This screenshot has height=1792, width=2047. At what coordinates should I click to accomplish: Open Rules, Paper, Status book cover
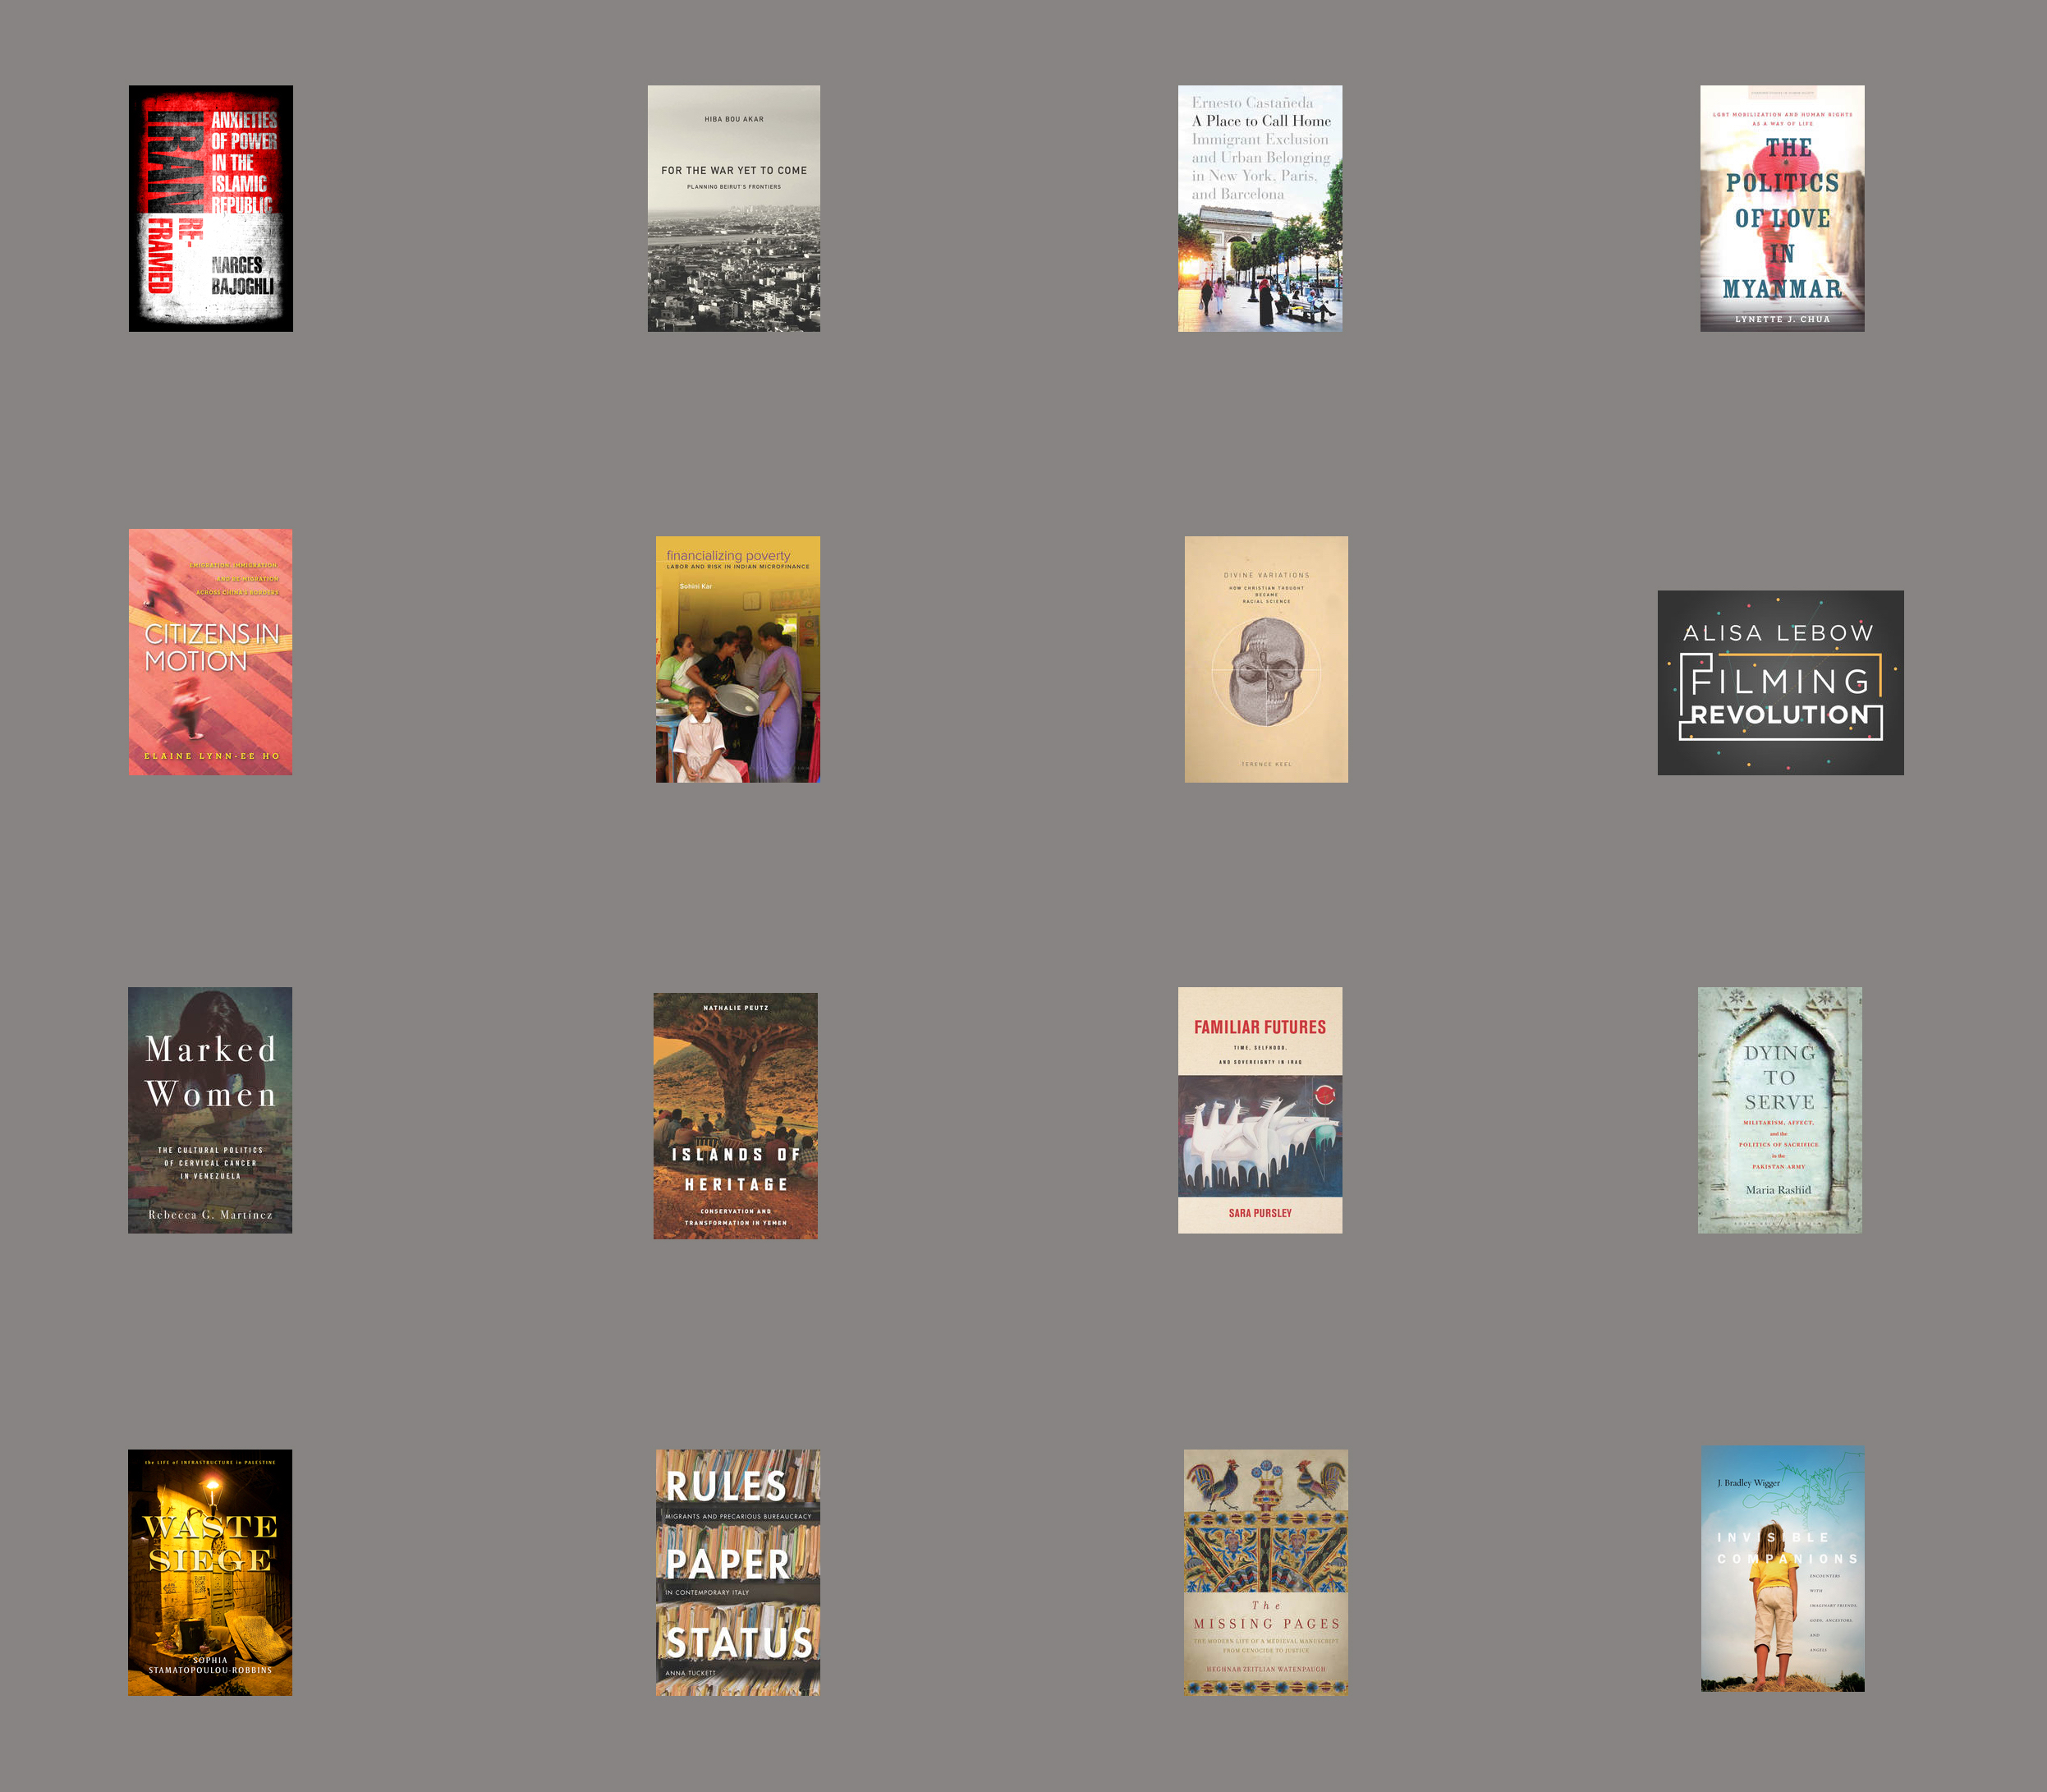(x=738, y=1572)
